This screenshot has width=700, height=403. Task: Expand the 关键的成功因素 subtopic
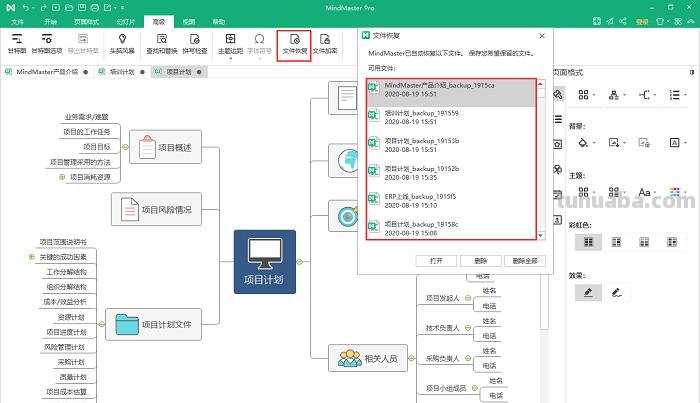click(x=32, y=257)
